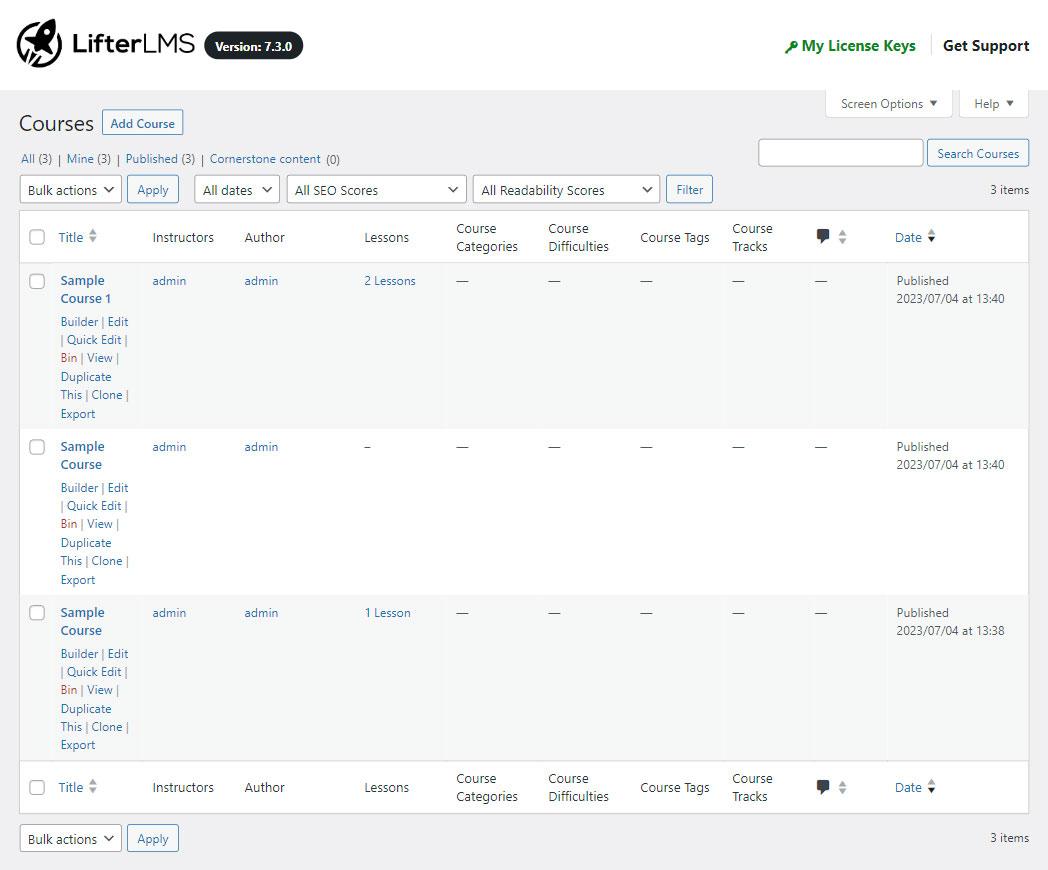Move Sample Course 1 to Bin

click(69, 358)
